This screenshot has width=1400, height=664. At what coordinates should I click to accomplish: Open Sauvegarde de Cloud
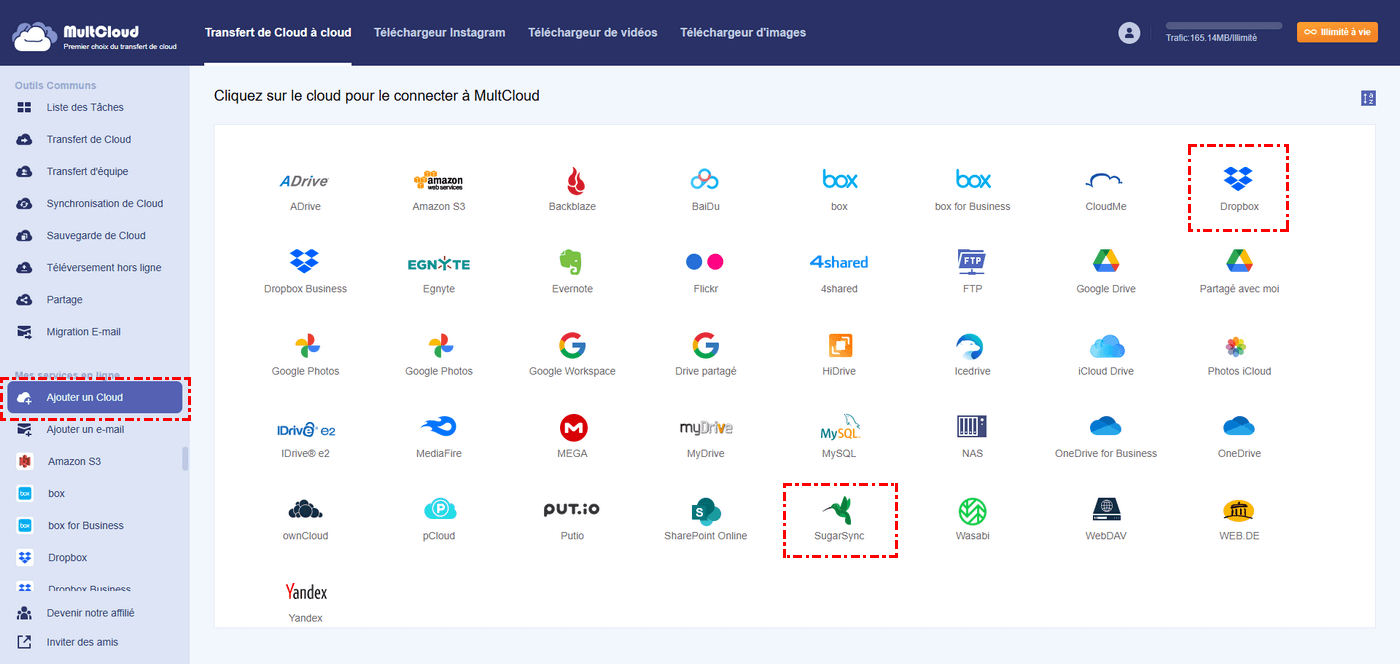[x=95, y=235]
